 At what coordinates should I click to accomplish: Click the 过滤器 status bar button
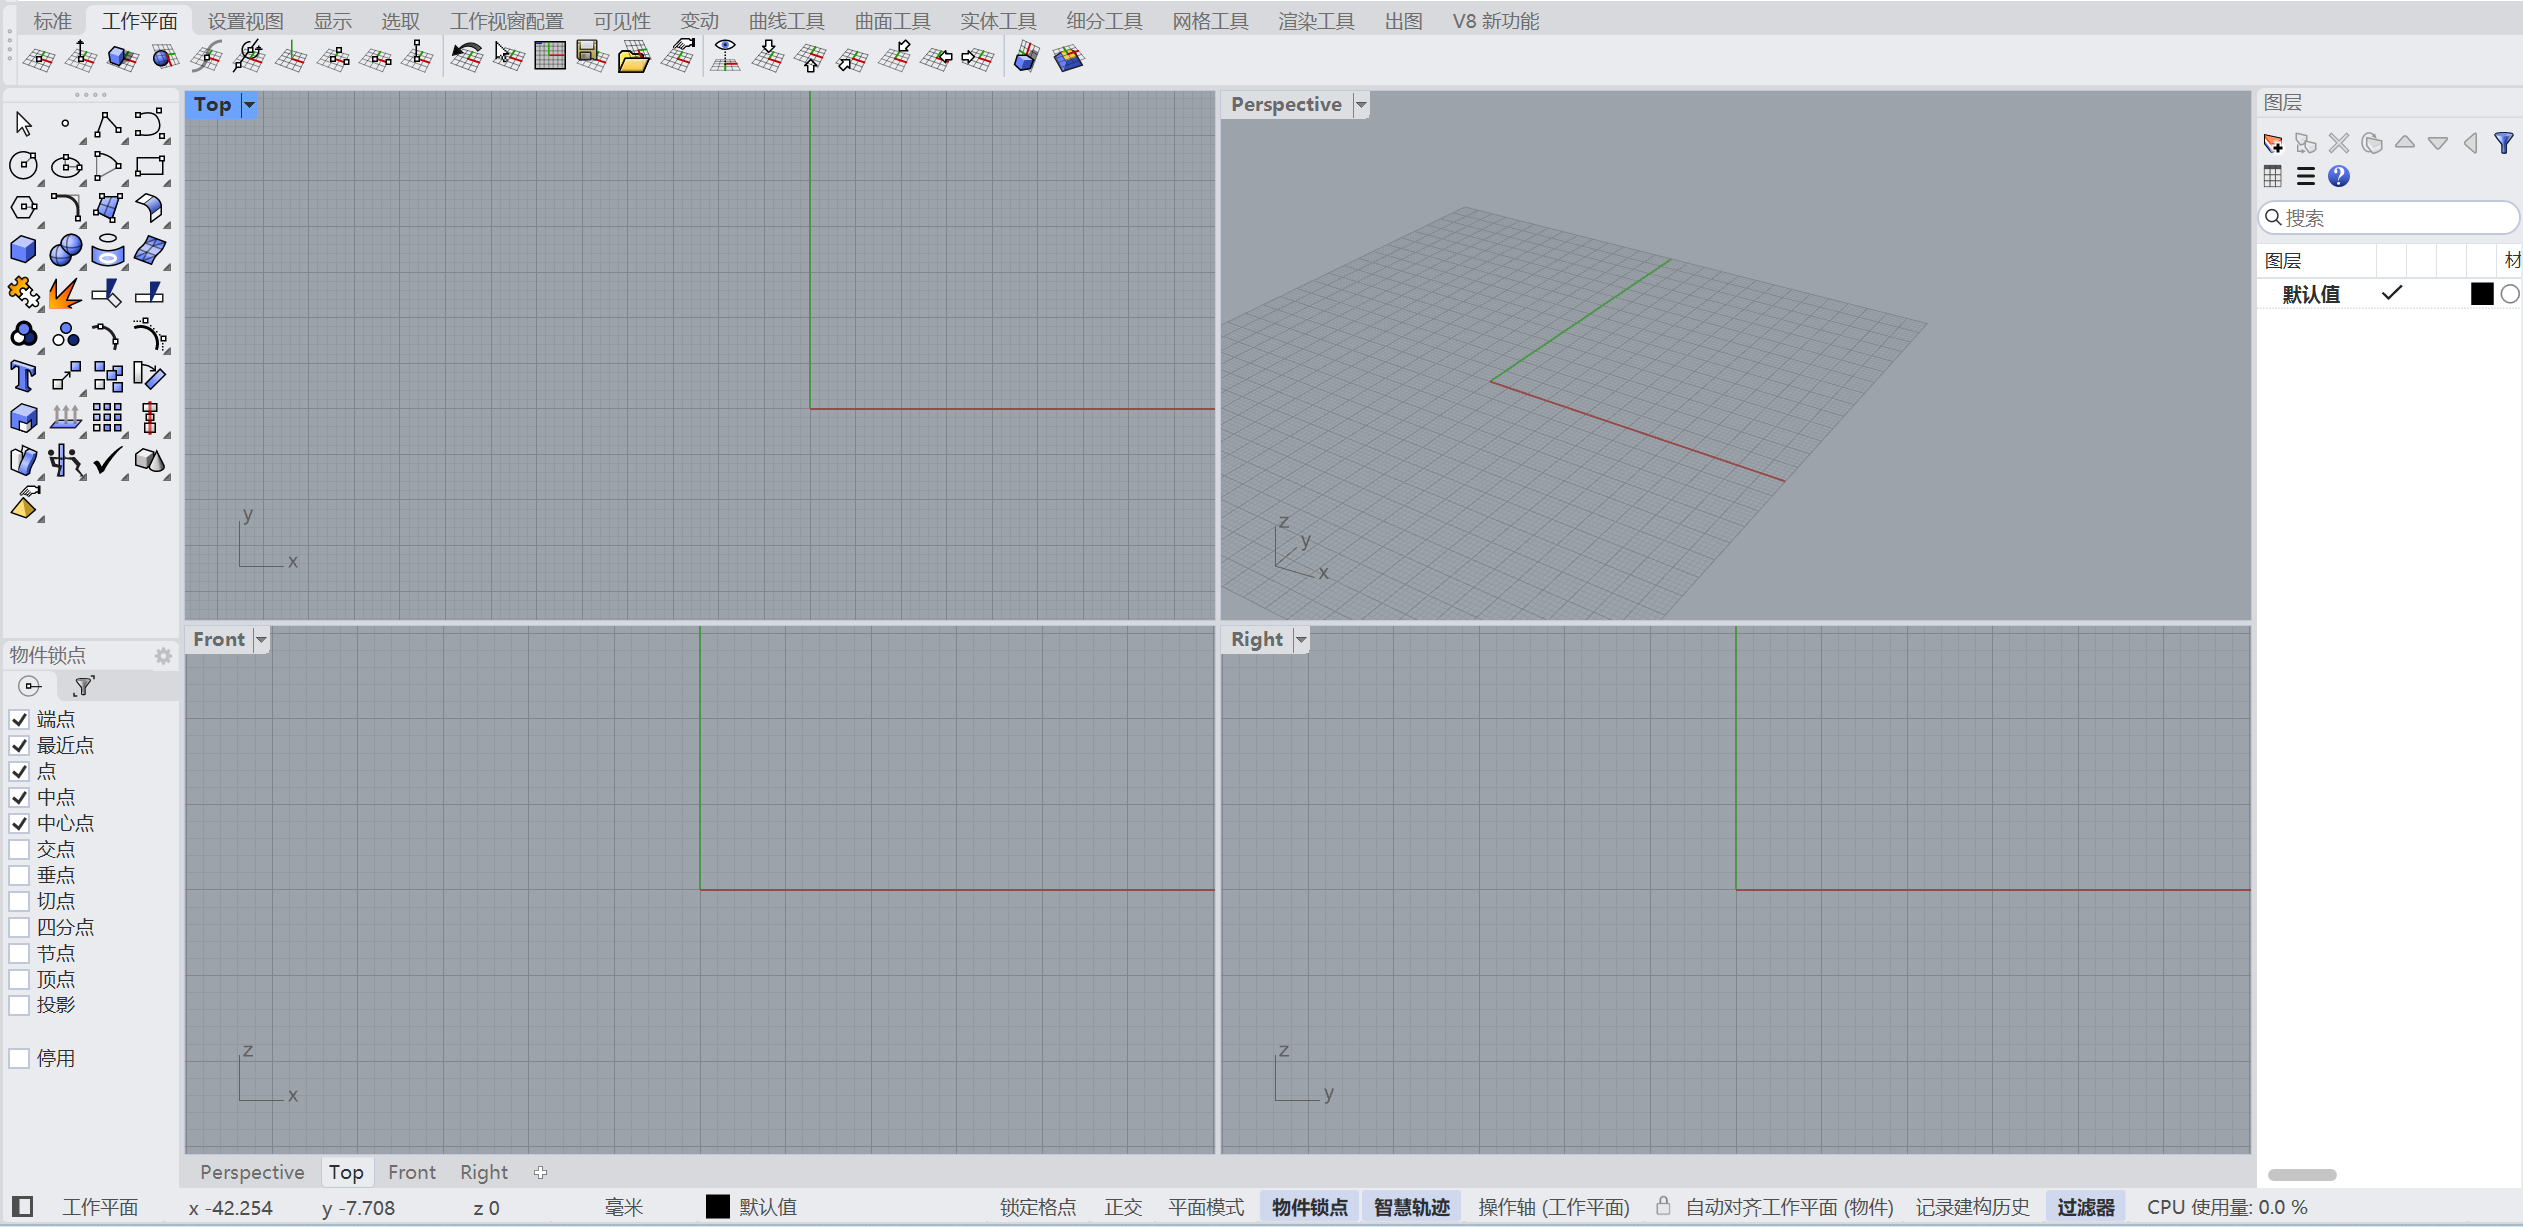(2086, 1207)
